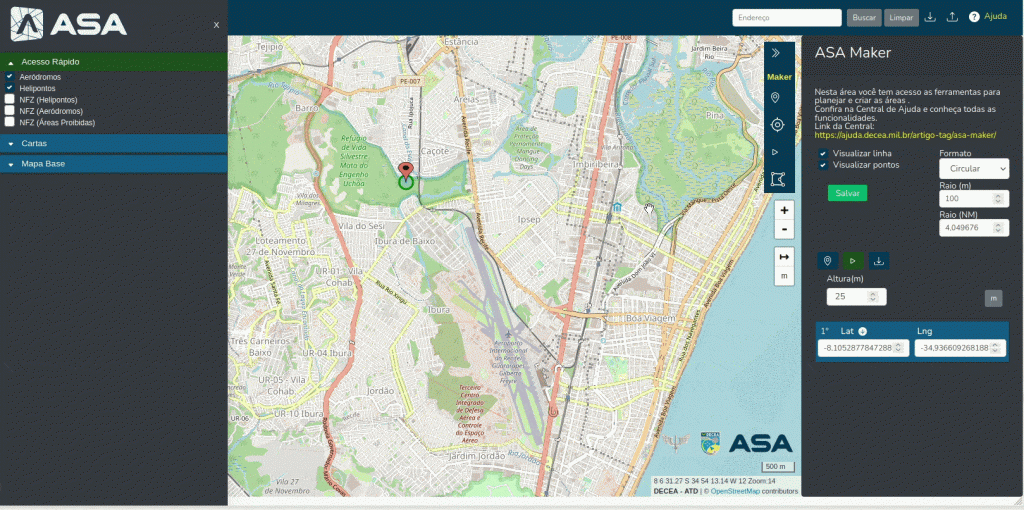
Task: Click the gray 'm' unit button beside Altura
Action: pos(993,298)
